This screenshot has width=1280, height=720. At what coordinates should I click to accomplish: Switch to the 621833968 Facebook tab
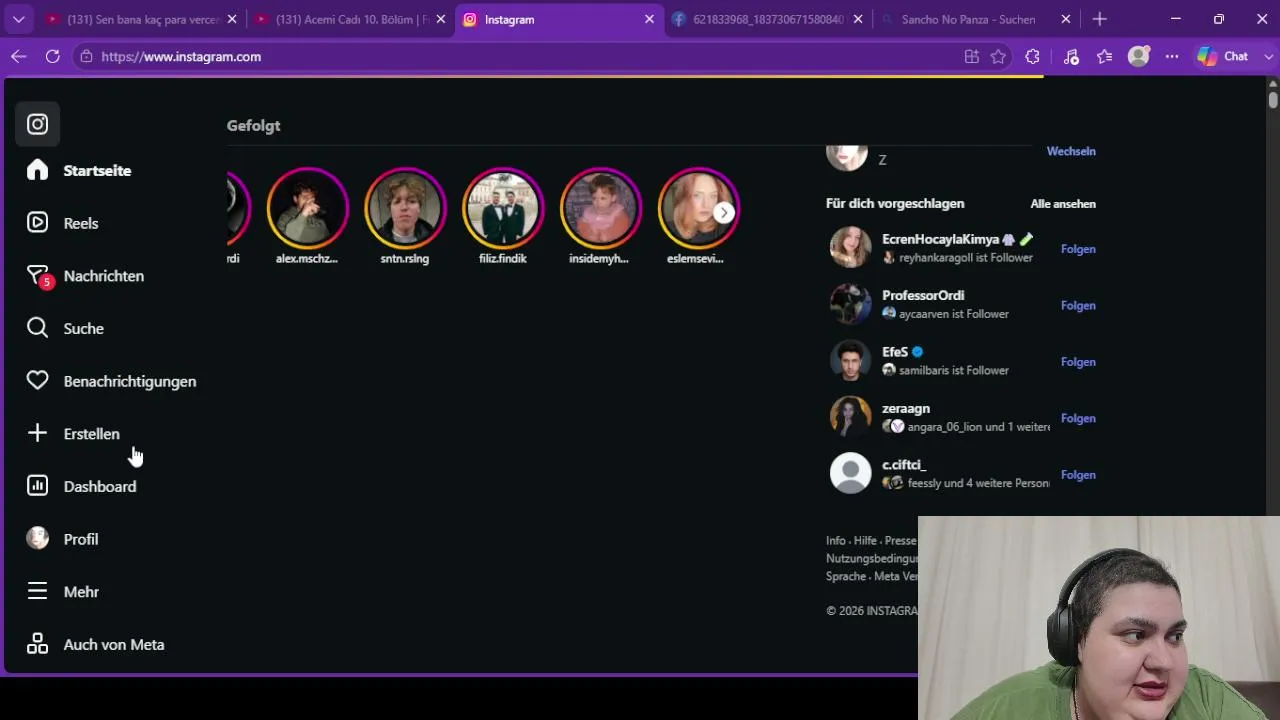click(767, 19)
